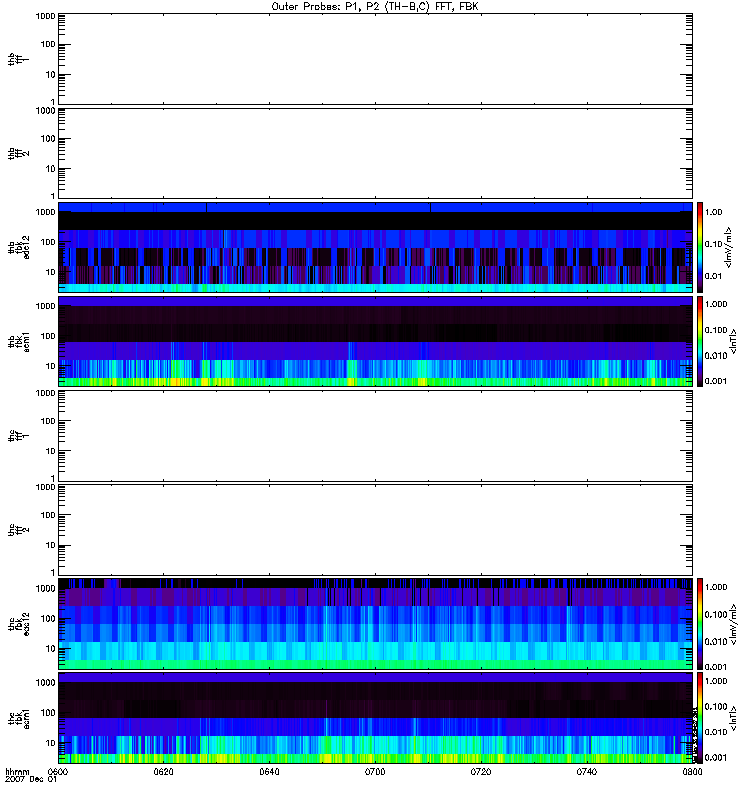Click the 0600 time axis label

(58, 771)
